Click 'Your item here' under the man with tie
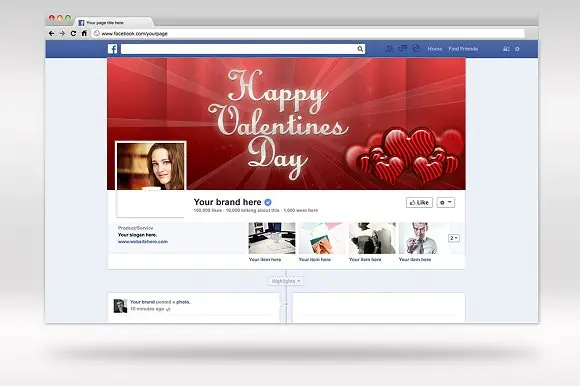The image size is (580, 386). click(x=415, y=260)
